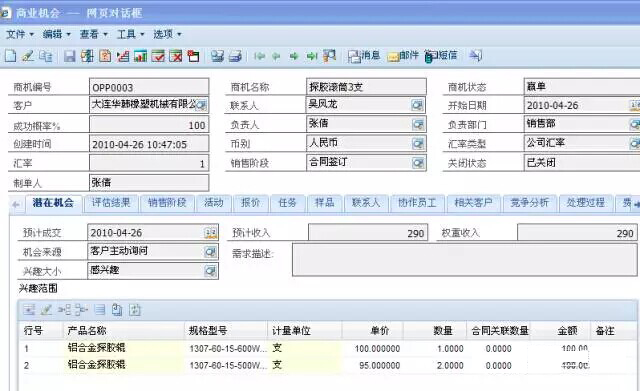The width and height of the screenshot is (640, 391).
Task: Switch to the 联系人 tab
Action: (x=366, y=203)
